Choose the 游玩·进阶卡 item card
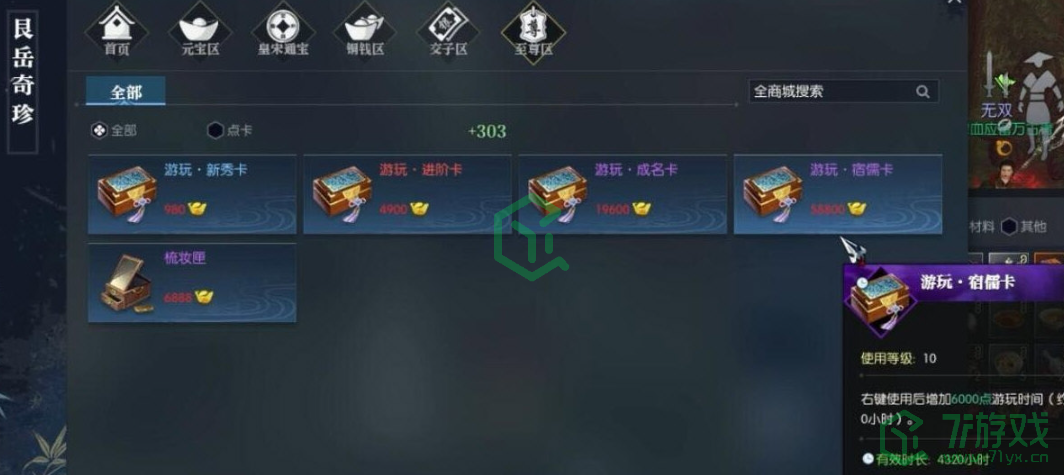This screenshot has width=1064, height=475. (407, 194)
